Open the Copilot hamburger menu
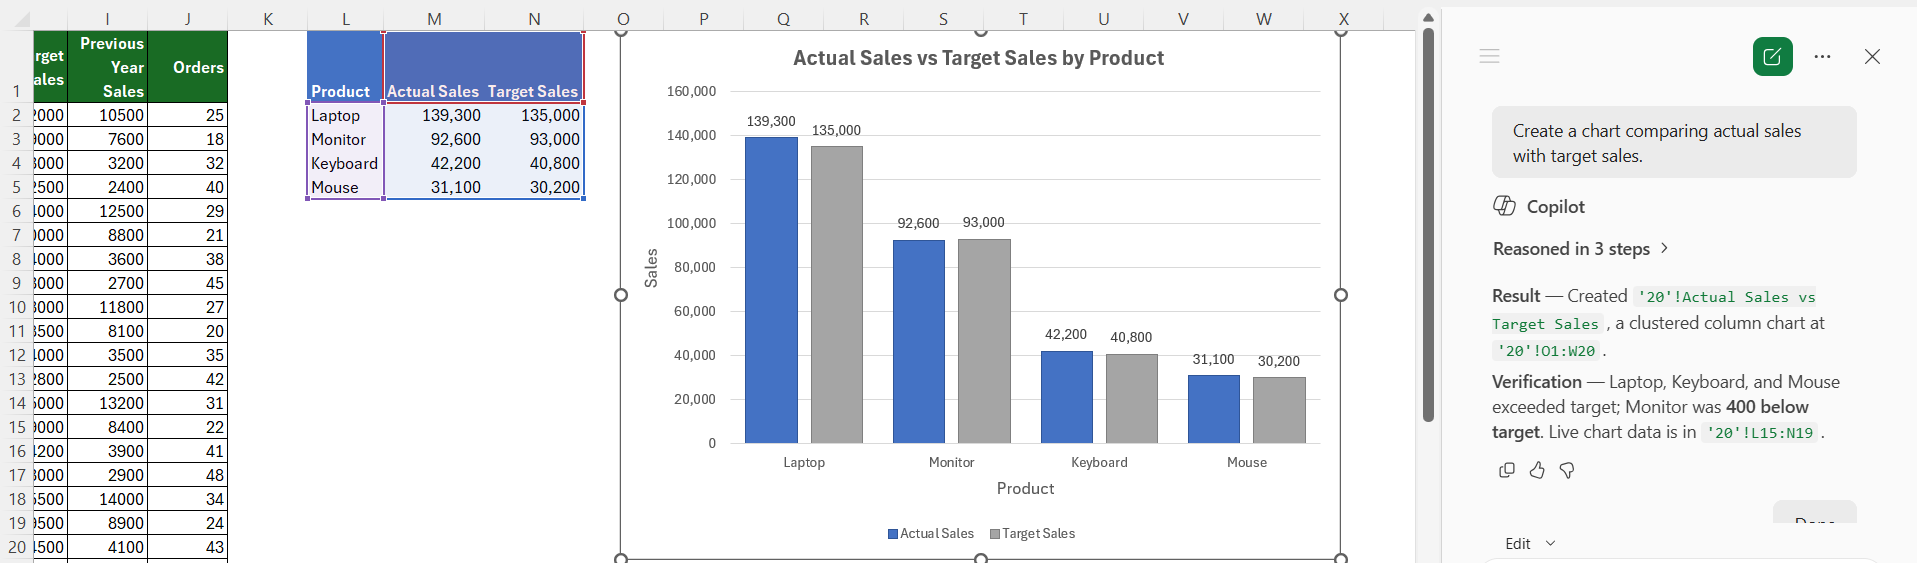This screenshot has height=563, width=1917. point(1489,57)
